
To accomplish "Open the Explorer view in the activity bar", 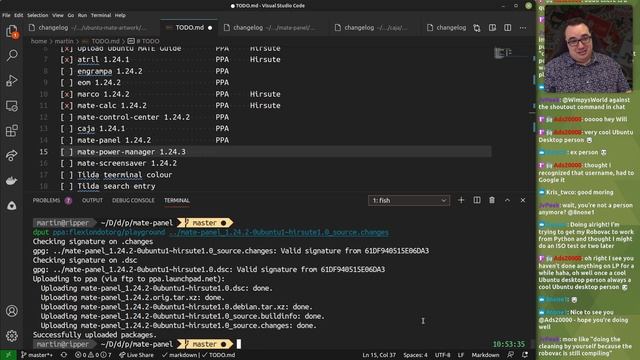I will coord(11,31).
